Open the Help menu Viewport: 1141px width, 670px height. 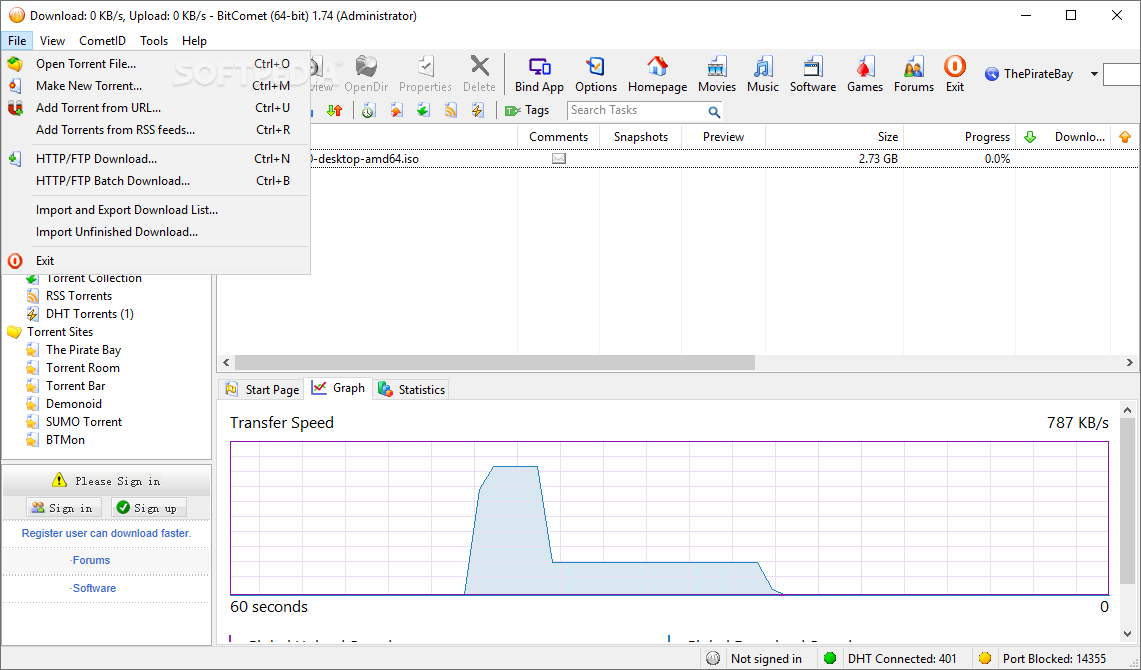(x=194, y=41)
